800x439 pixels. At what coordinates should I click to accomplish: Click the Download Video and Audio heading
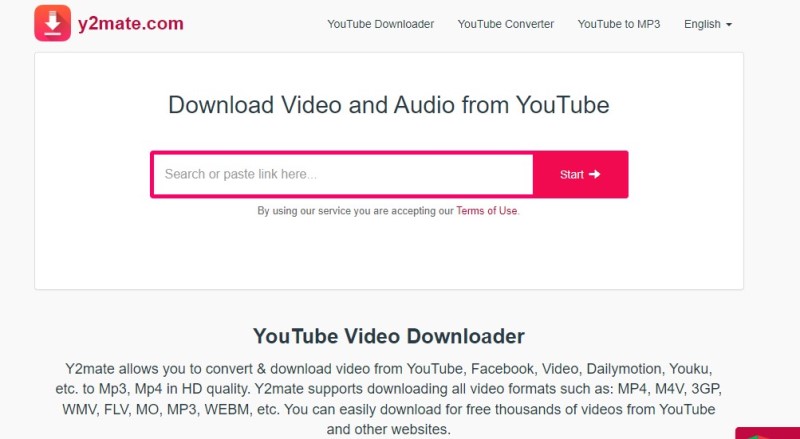(389, 105)
